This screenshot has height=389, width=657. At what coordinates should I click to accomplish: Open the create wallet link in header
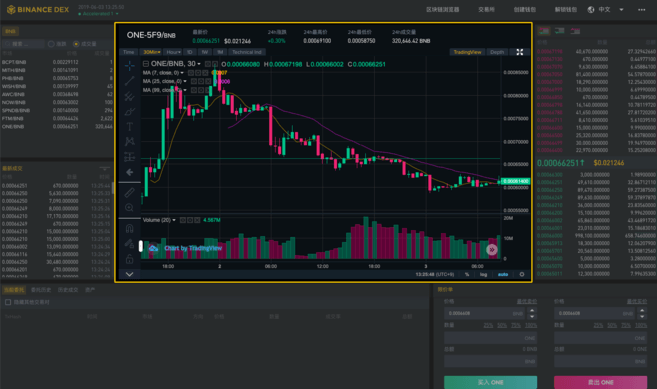coord(525,10)
